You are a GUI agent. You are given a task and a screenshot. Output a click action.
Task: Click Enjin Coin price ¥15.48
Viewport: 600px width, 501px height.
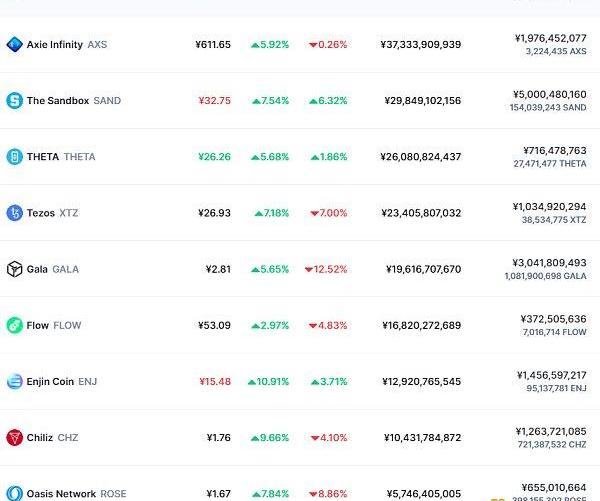coord(214,381)
